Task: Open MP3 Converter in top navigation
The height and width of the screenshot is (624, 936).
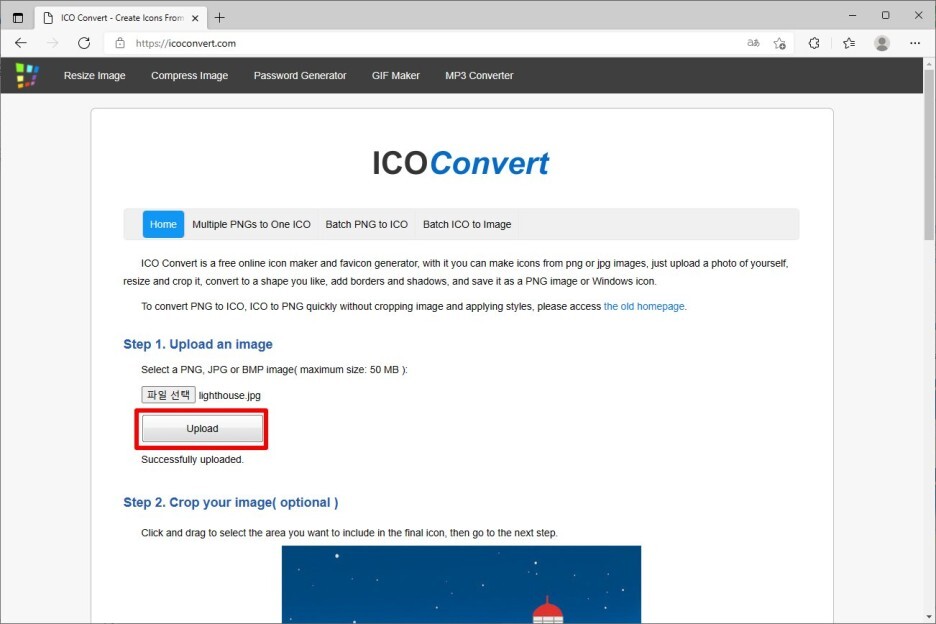Action: click(x=479, y=76)
